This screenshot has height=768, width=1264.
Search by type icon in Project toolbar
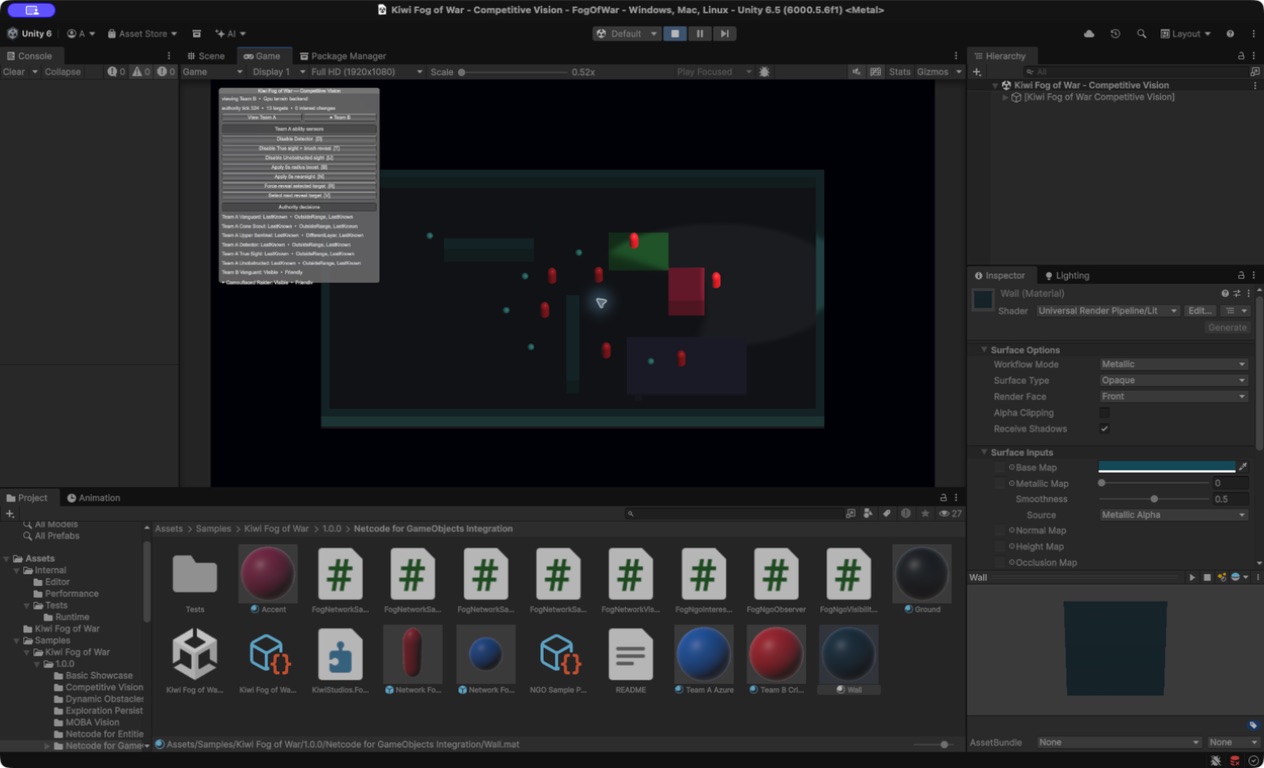[x=868, y=513]
